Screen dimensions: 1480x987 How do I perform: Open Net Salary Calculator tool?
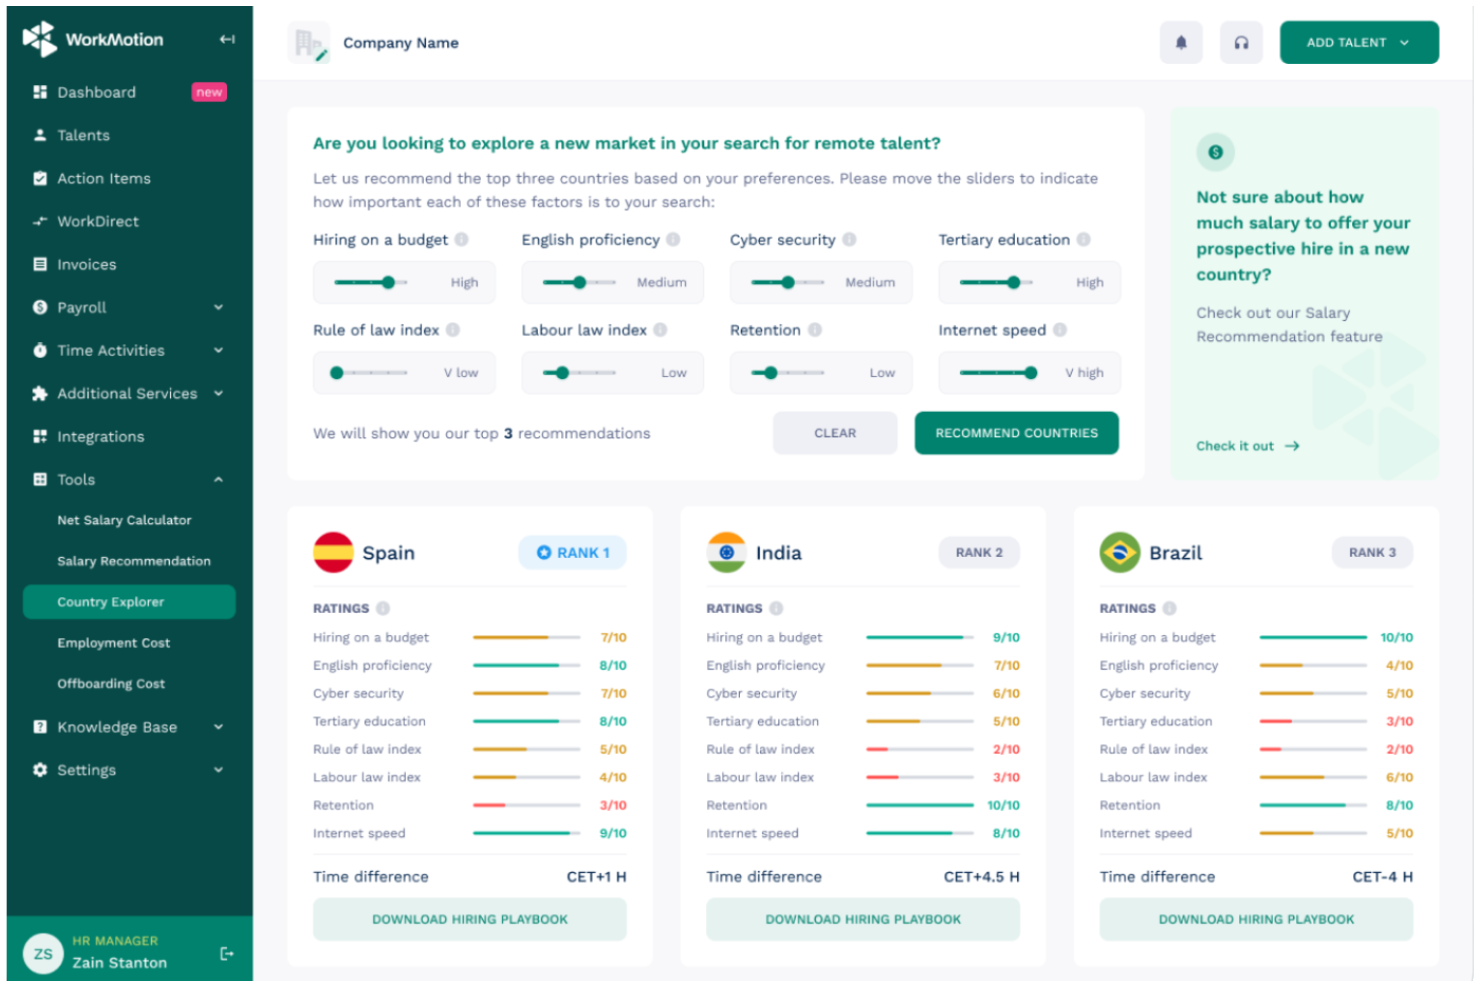click(x=124, y=520)
